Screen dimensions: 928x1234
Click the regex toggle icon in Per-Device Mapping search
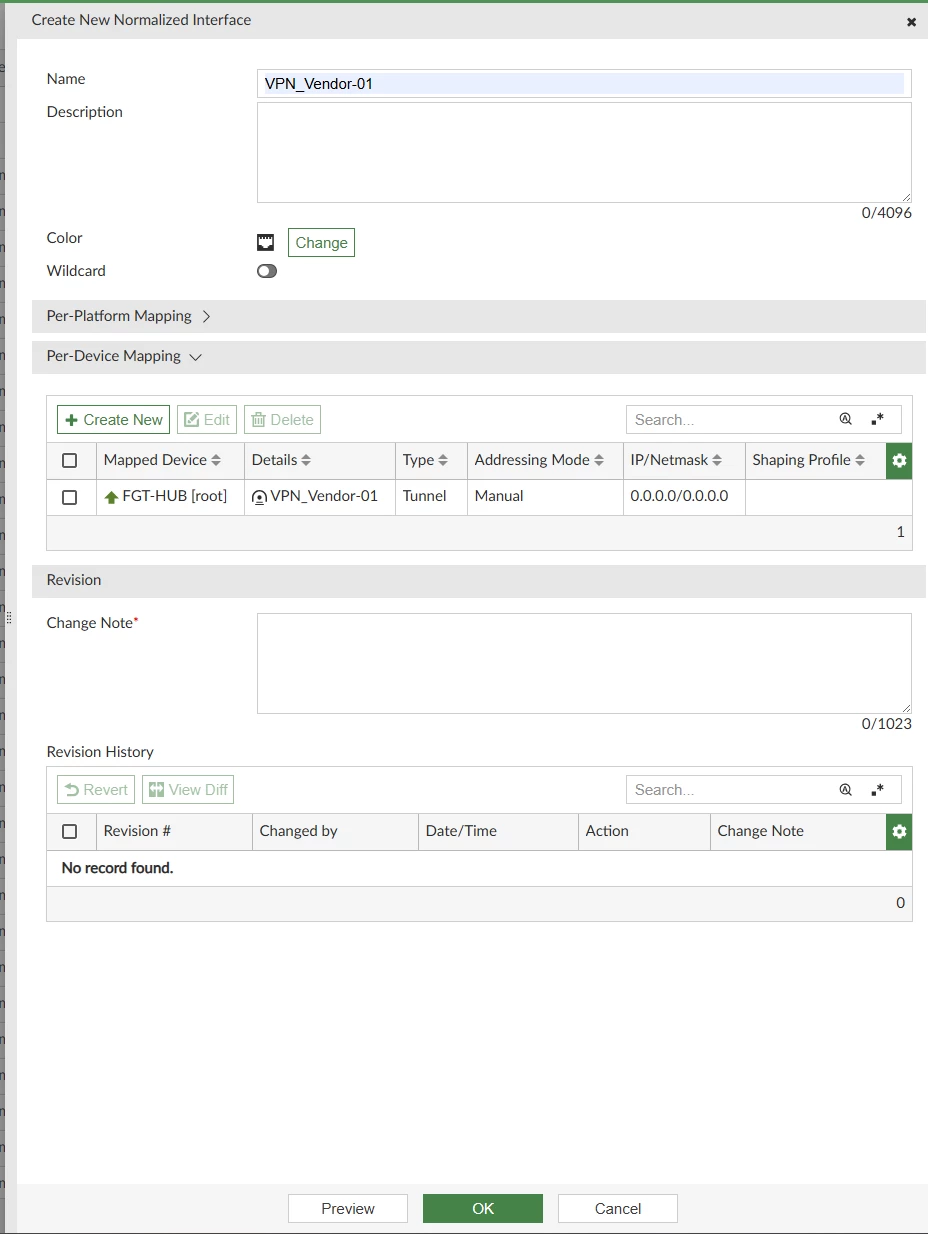(x=877, y=420)
